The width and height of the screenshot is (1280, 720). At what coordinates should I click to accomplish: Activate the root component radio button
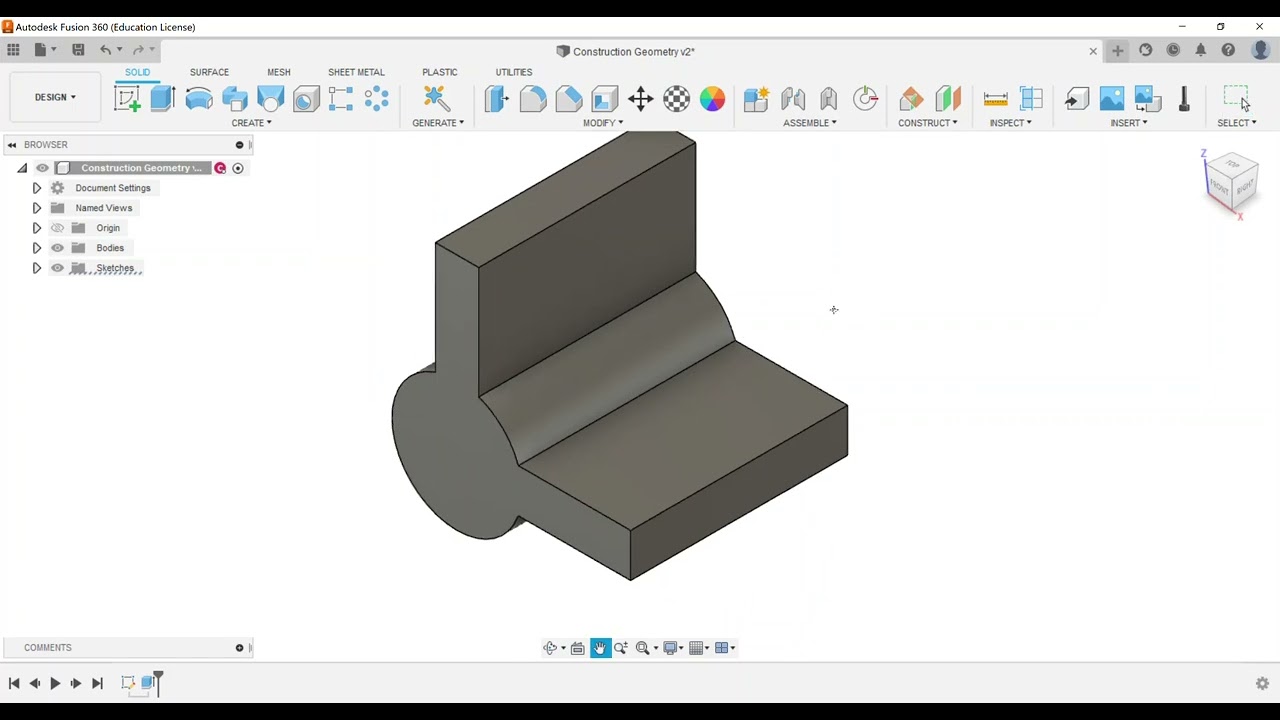[238, 168]
